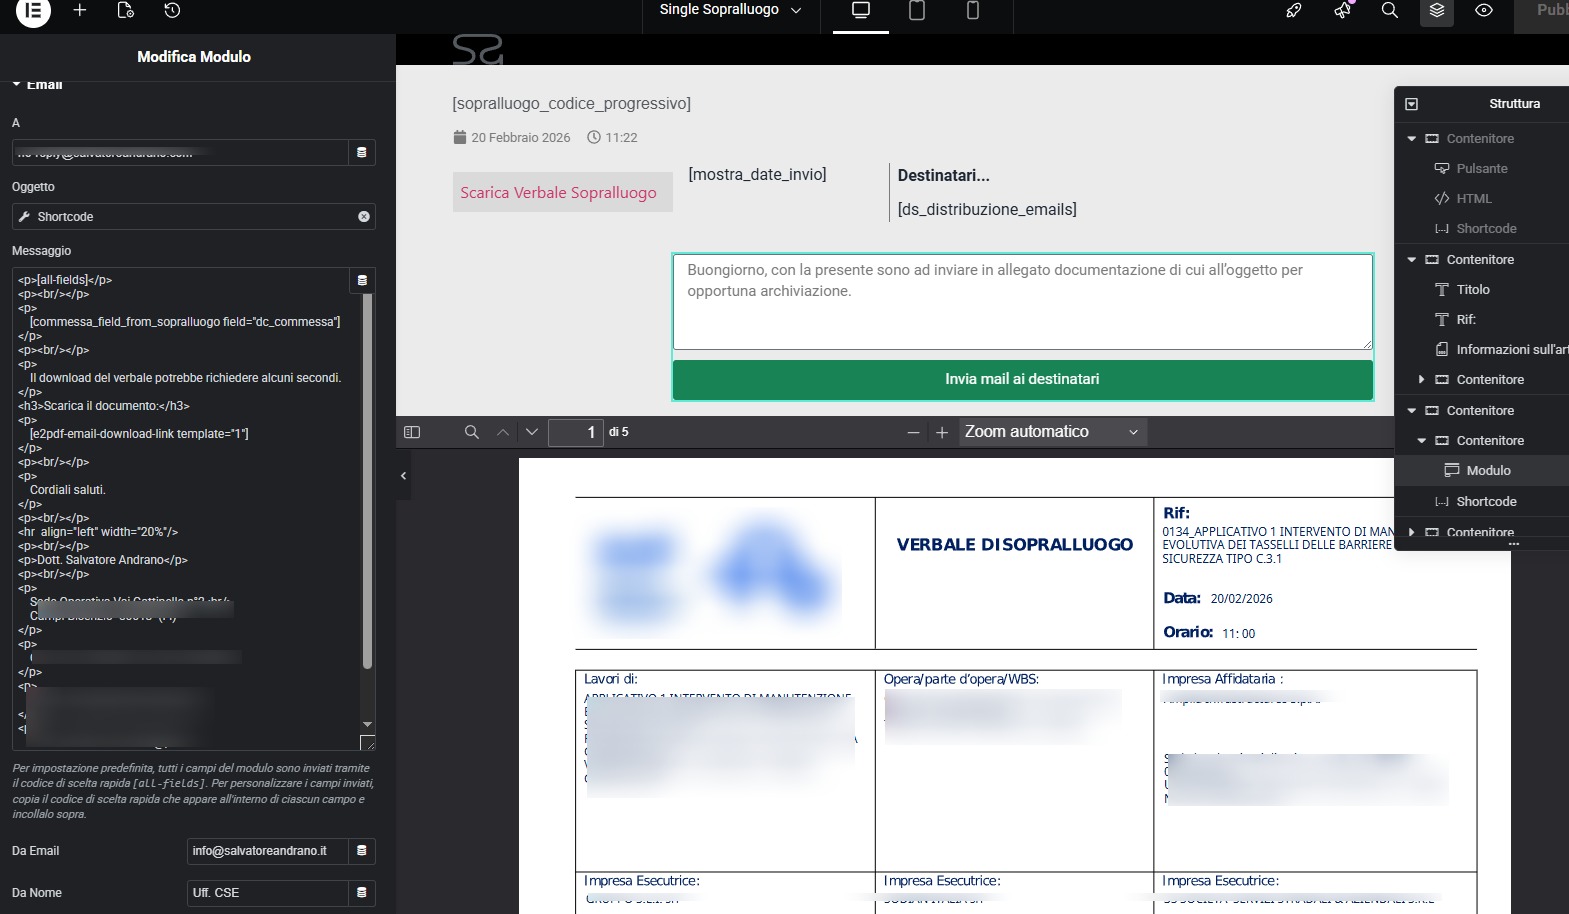Screen dimensions: 1569x914
Task: Open Single Sopralluogo document dropdown
Action: 730,10
